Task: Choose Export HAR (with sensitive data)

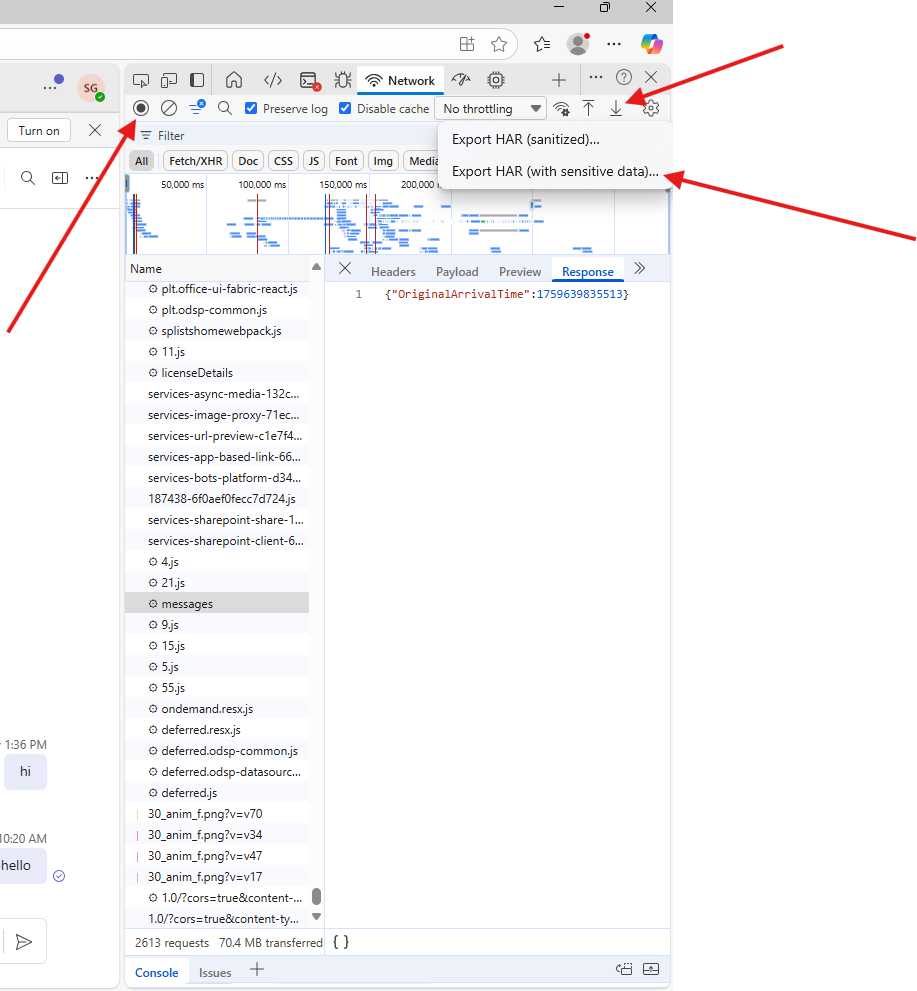Action: pos(555,171)
